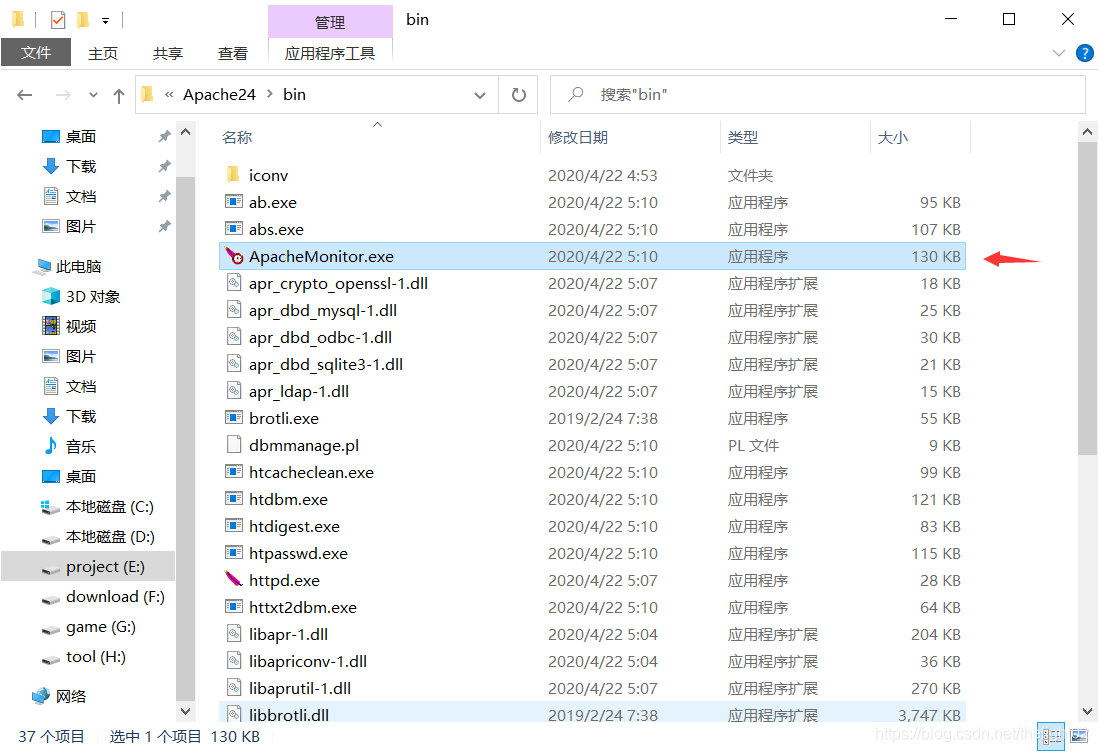Click the 管理 contextual tab header
The width and height of the screenshot is (1099, 752).
click(330, 22)
